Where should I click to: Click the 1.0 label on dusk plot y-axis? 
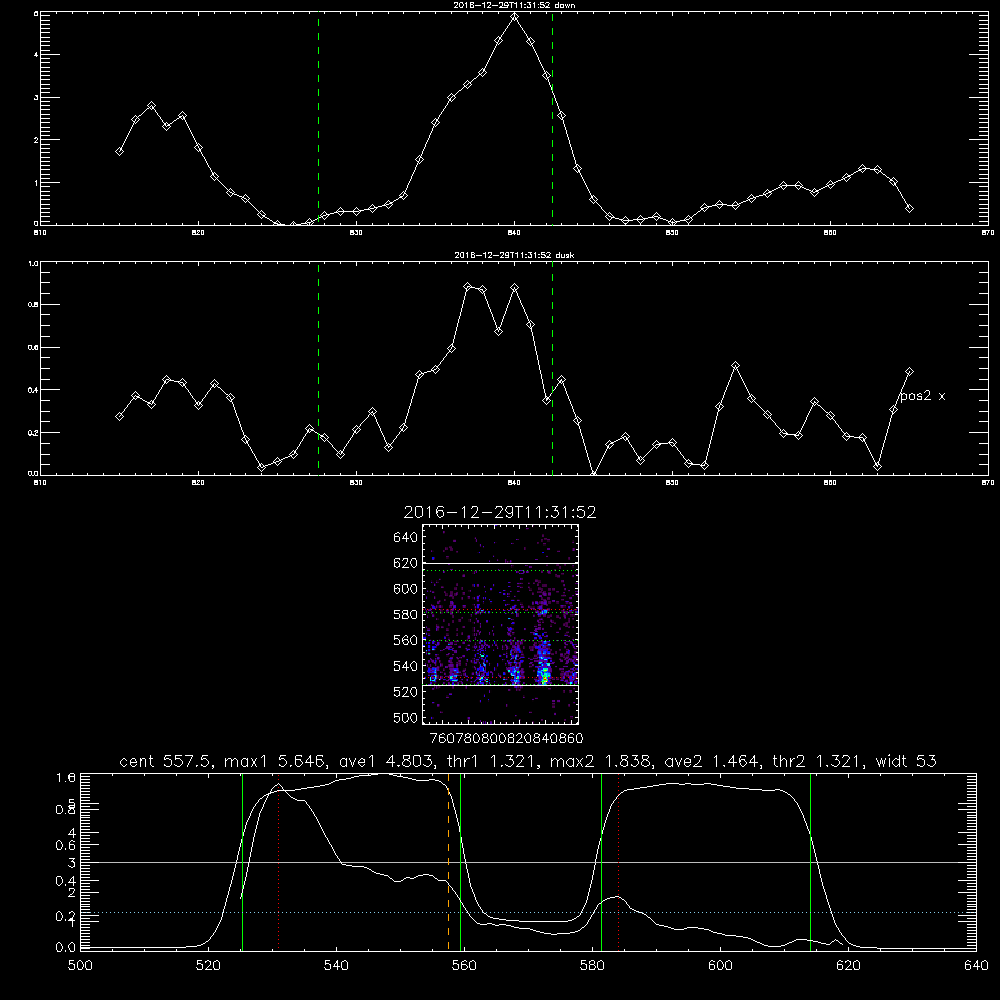coord(34,263)
